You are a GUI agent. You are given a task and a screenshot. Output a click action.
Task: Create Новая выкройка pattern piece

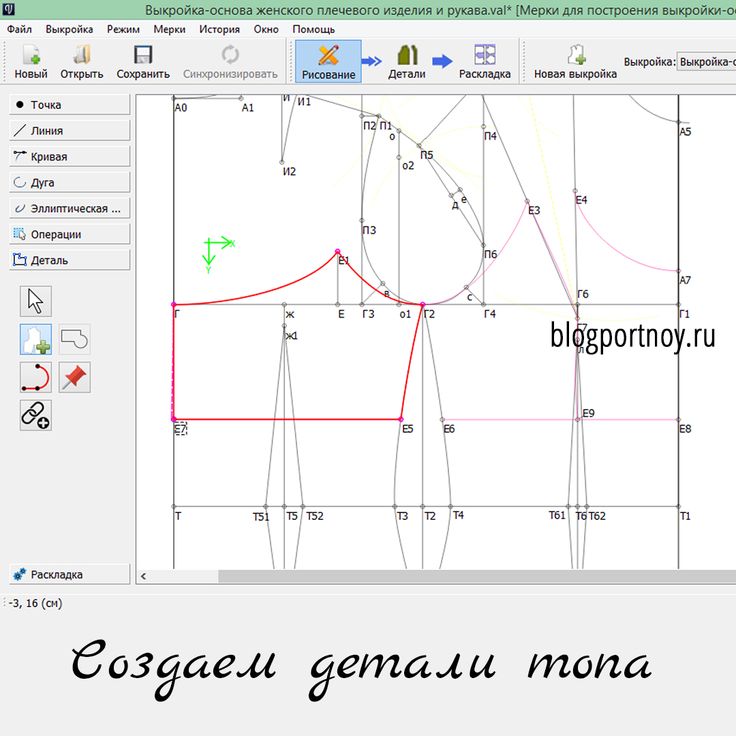coord(575,61)
